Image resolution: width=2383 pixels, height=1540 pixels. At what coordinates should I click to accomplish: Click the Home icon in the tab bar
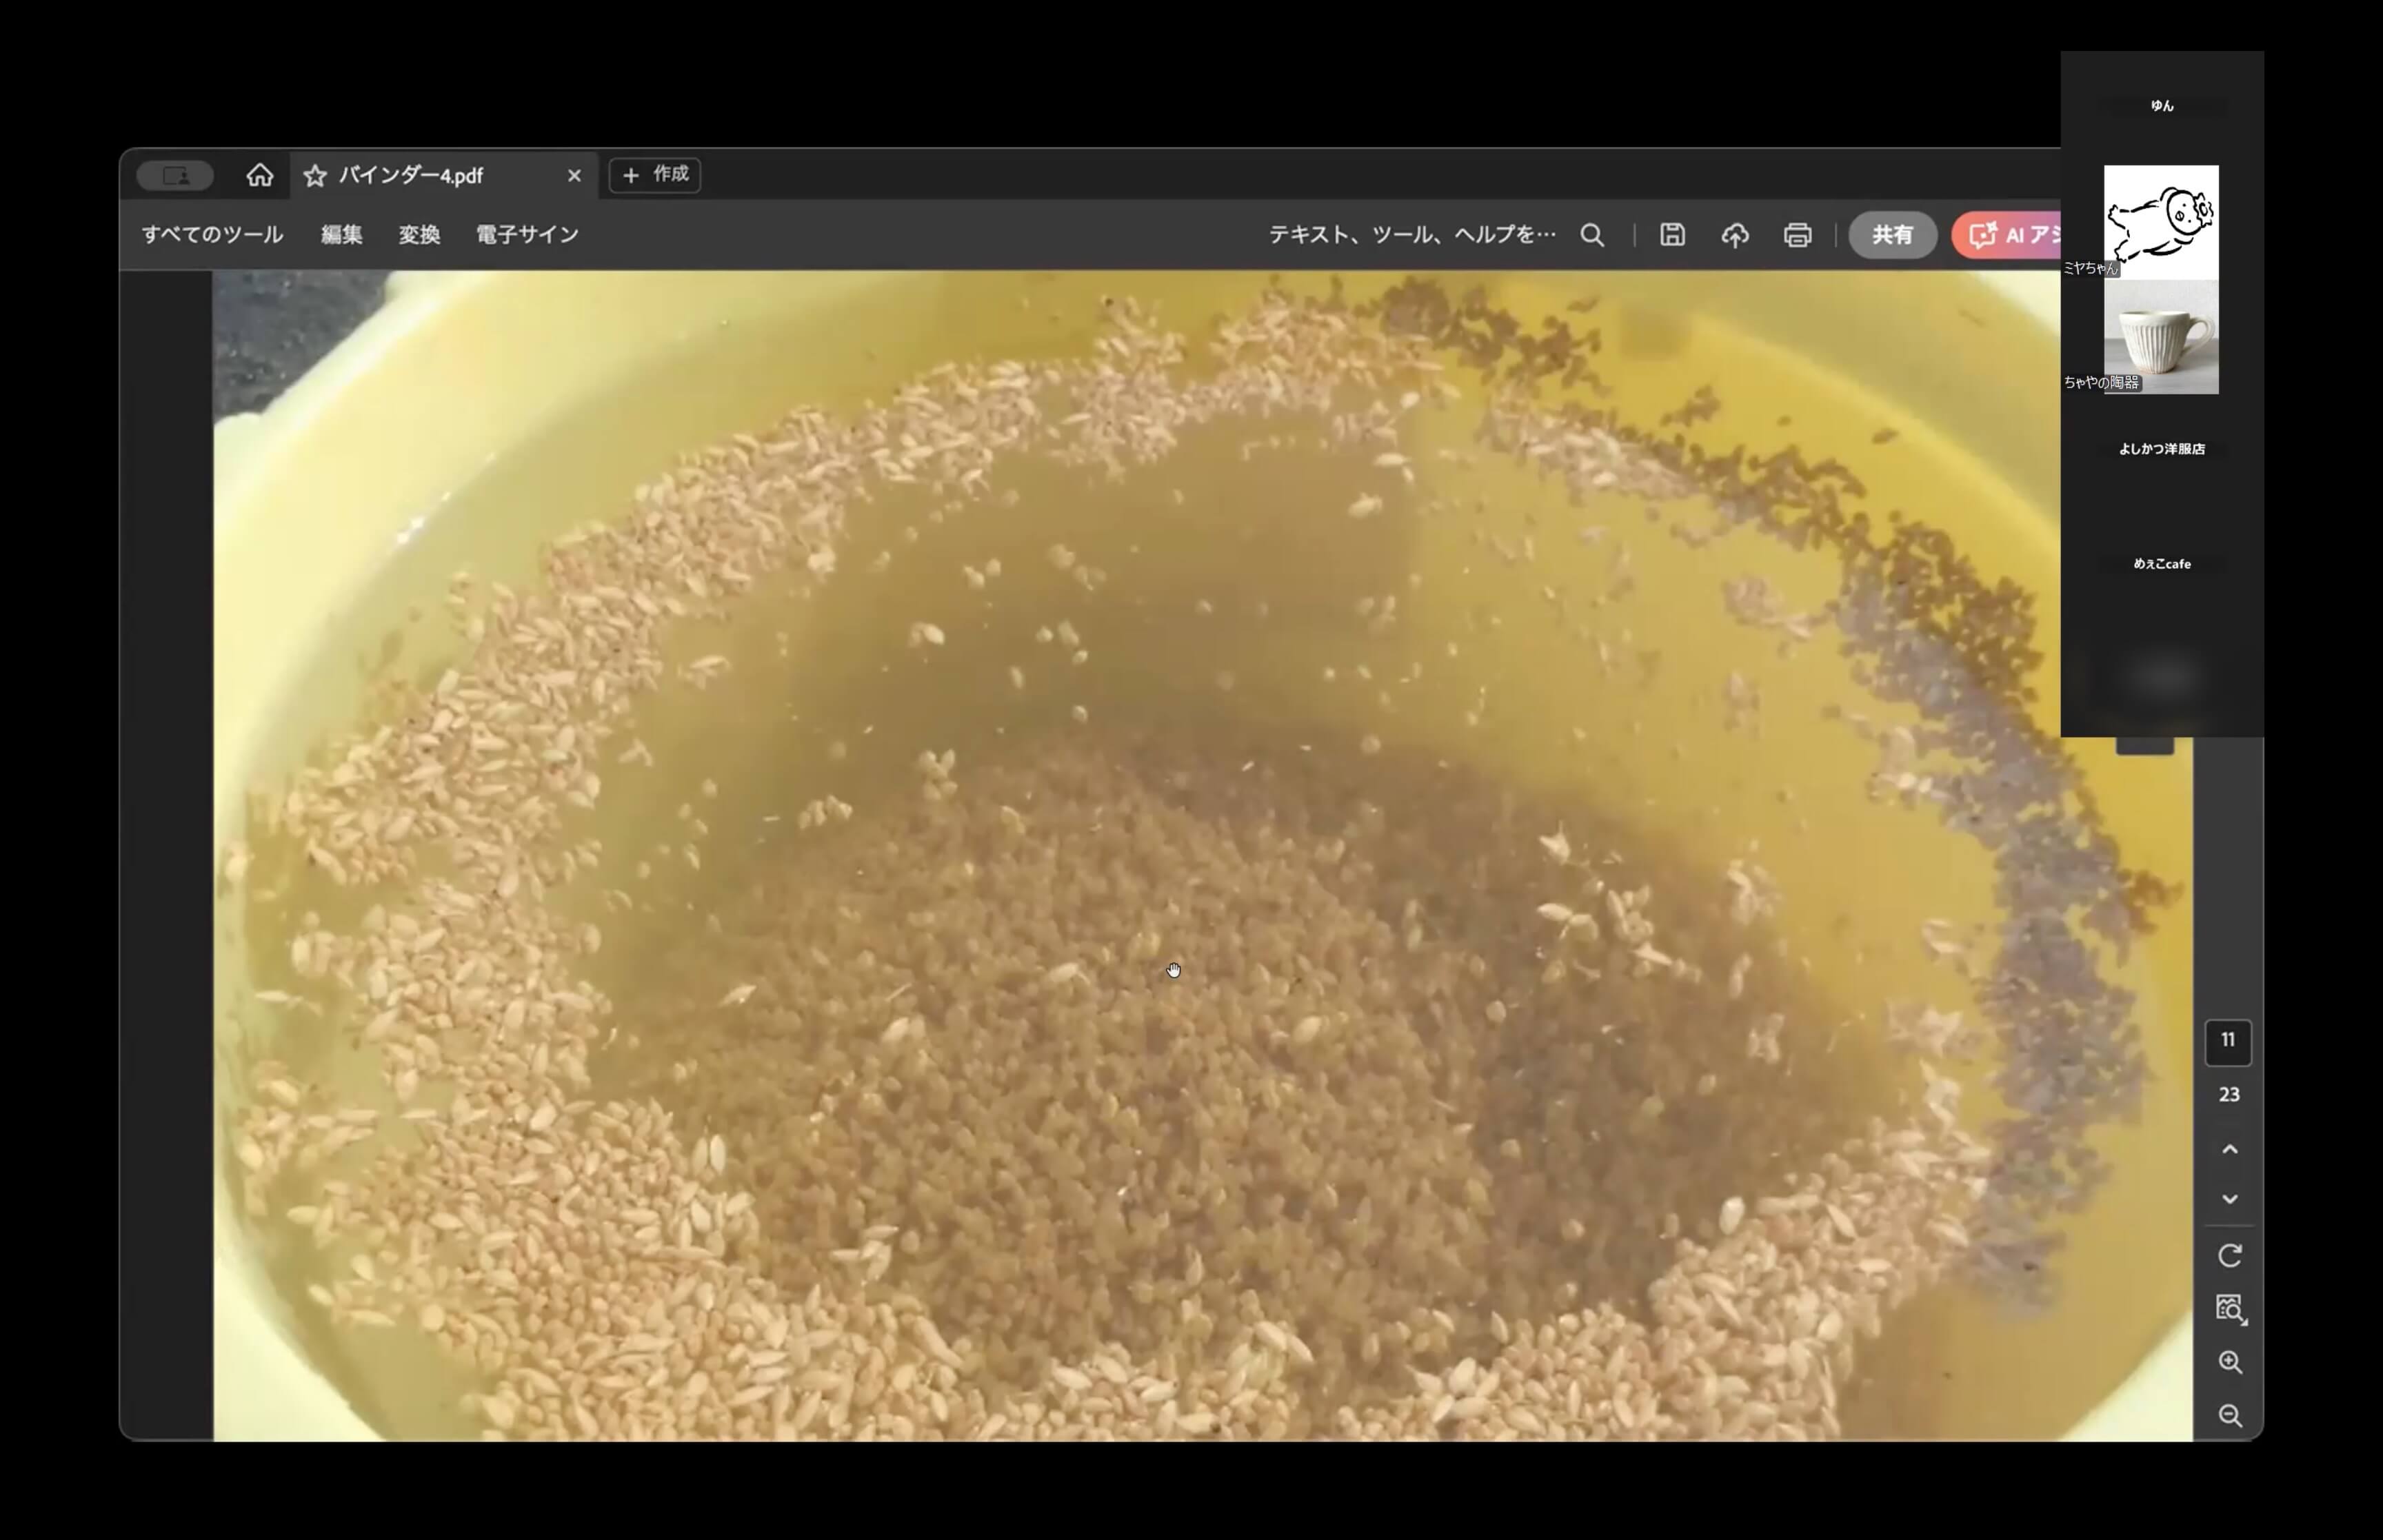[260, 175]
